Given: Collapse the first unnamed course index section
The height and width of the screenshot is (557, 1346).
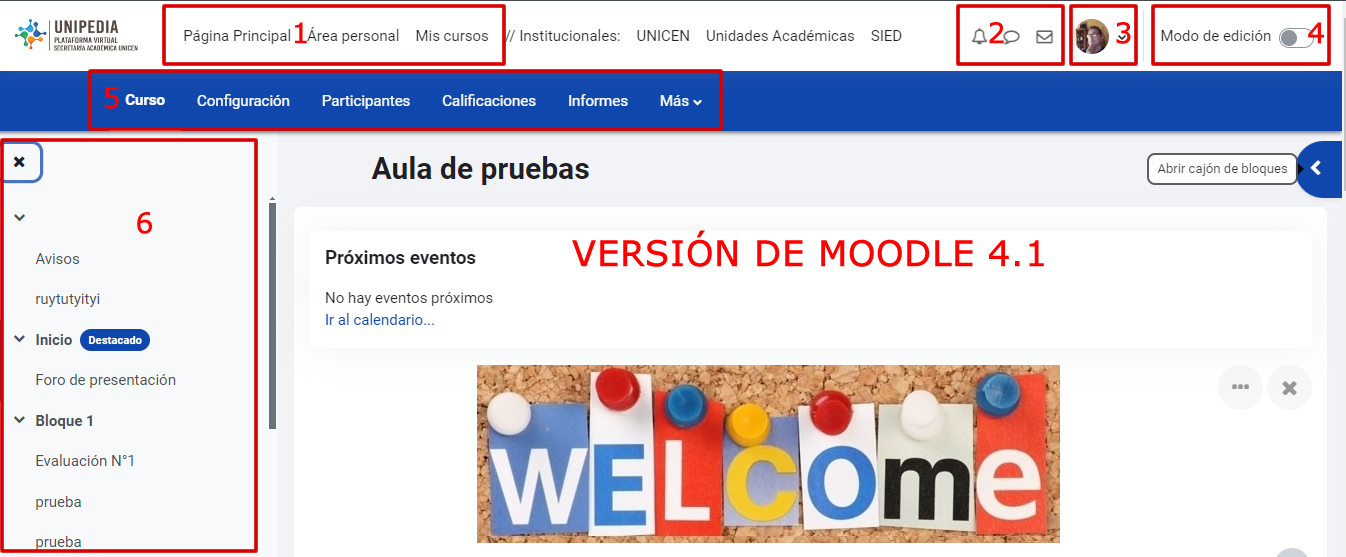Looking at the screenshot, I should coord(19,218).
